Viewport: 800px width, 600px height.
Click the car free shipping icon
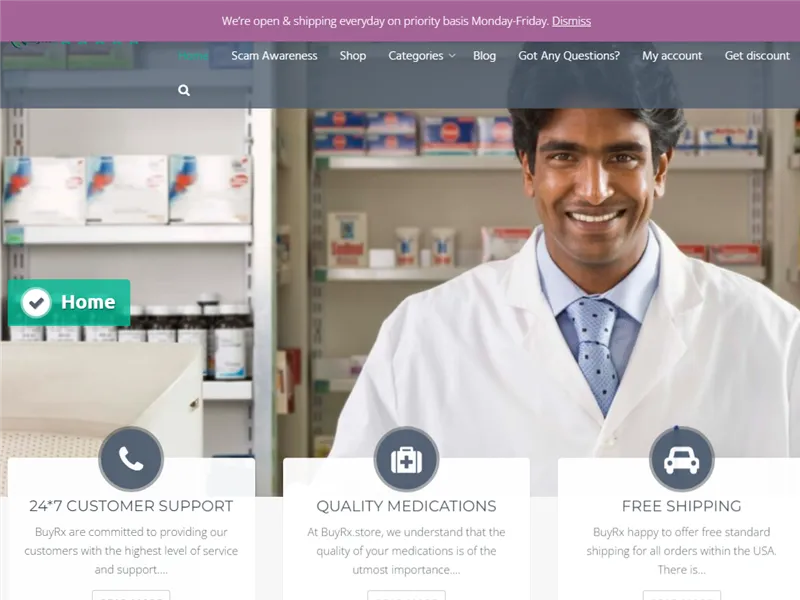click(681, 460)
